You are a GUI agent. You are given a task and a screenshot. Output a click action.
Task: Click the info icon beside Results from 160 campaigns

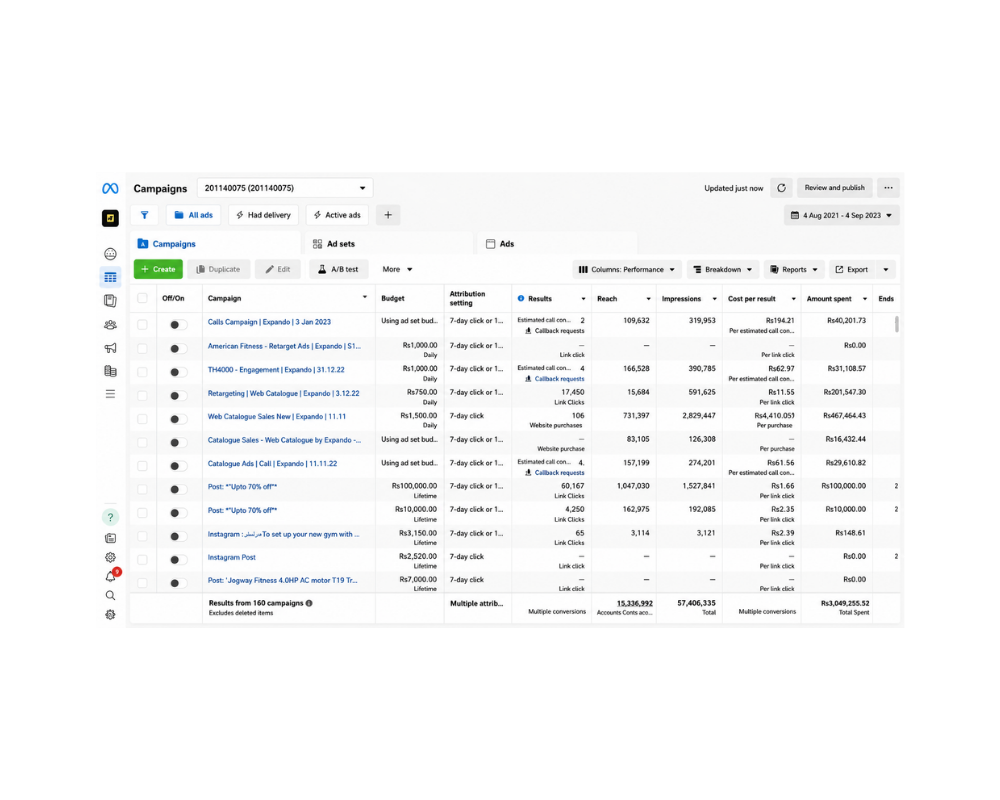pos(309,603)
